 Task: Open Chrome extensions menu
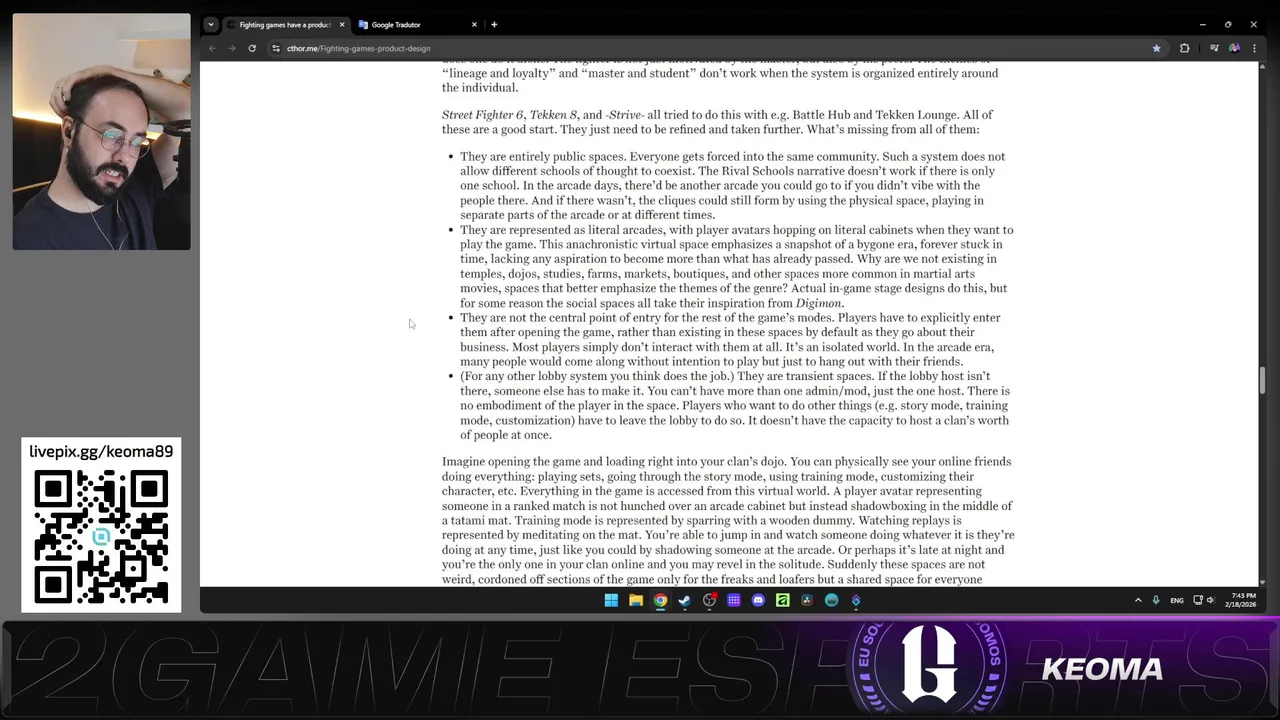[x=1185, y=48]
